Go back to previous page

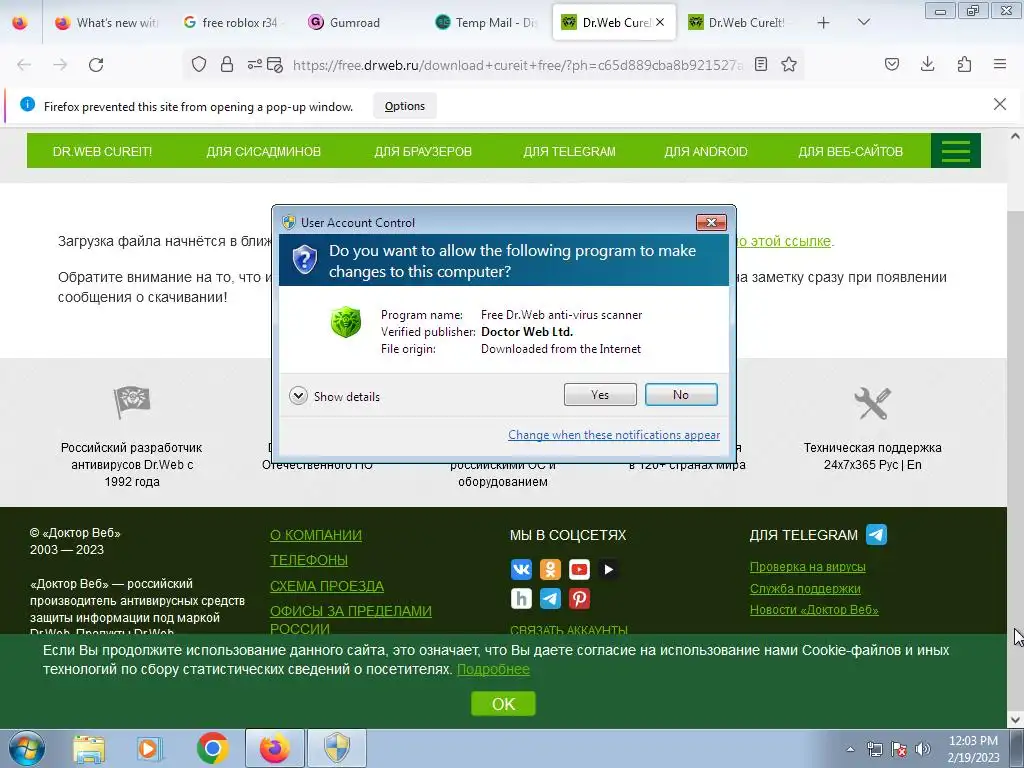point(24,65)
